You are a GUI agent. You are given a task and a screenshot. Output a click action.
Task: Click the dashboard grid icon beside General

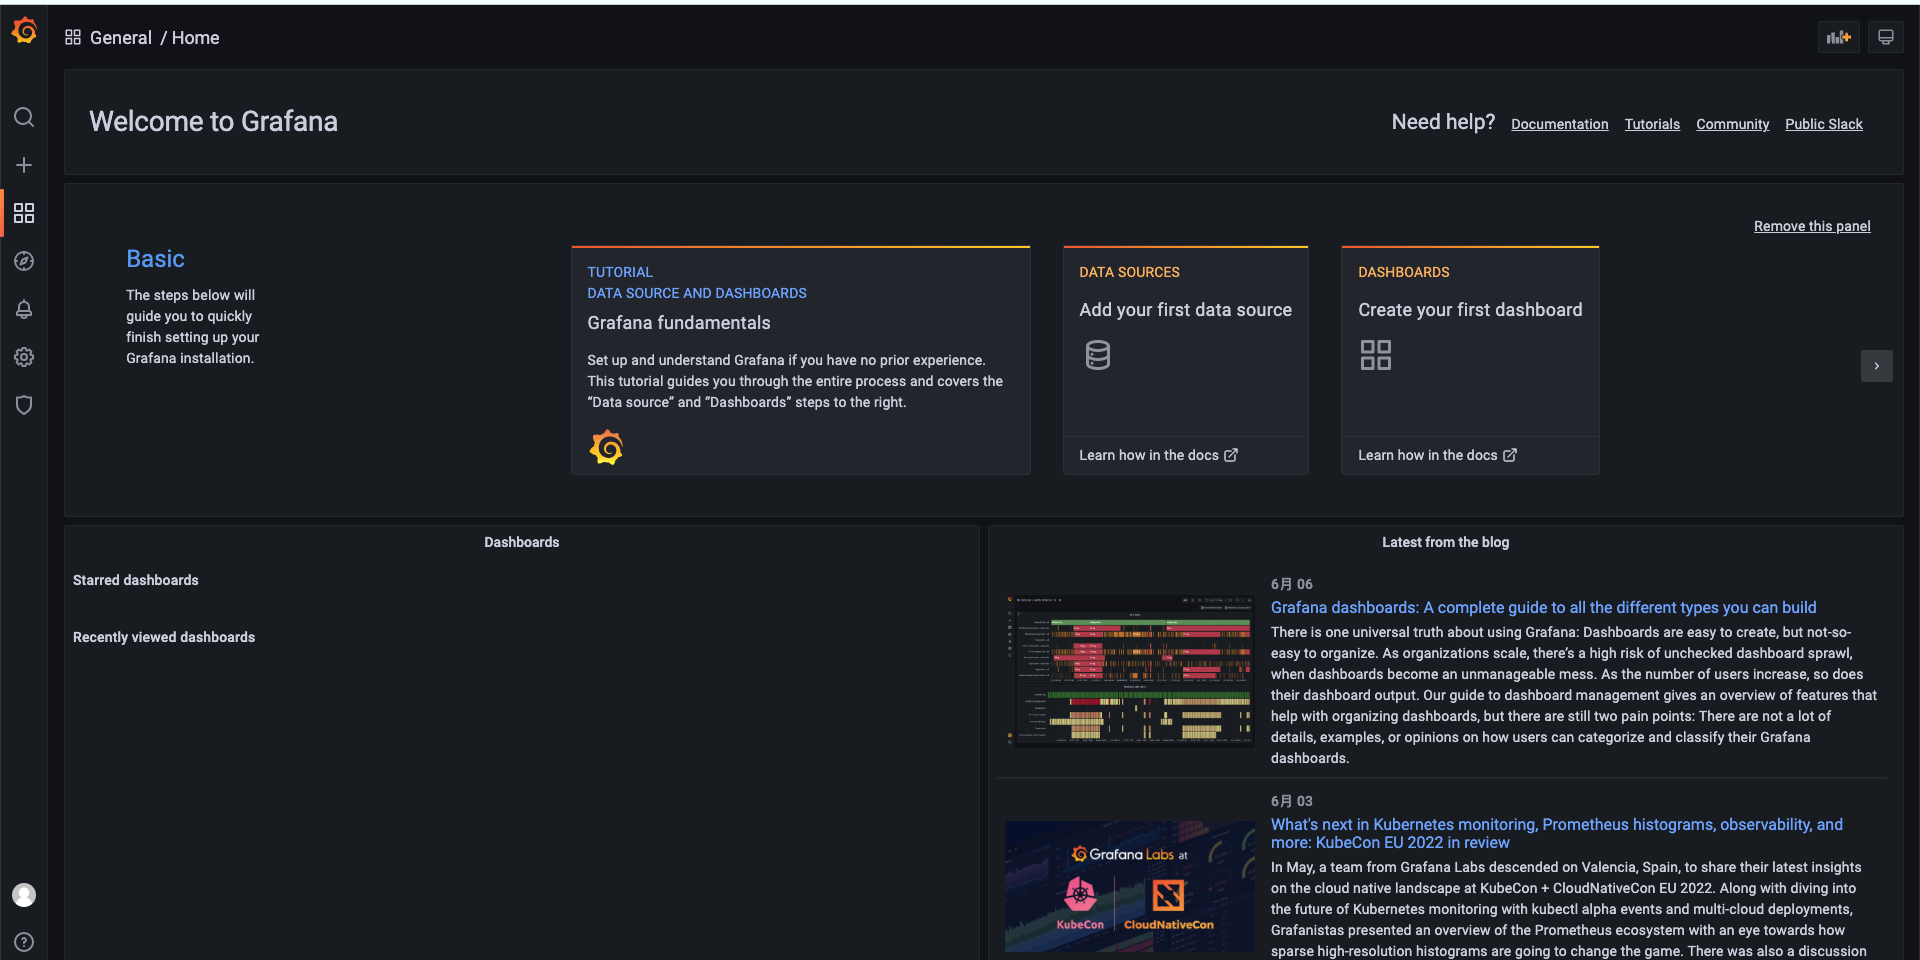tap(73, 37)
